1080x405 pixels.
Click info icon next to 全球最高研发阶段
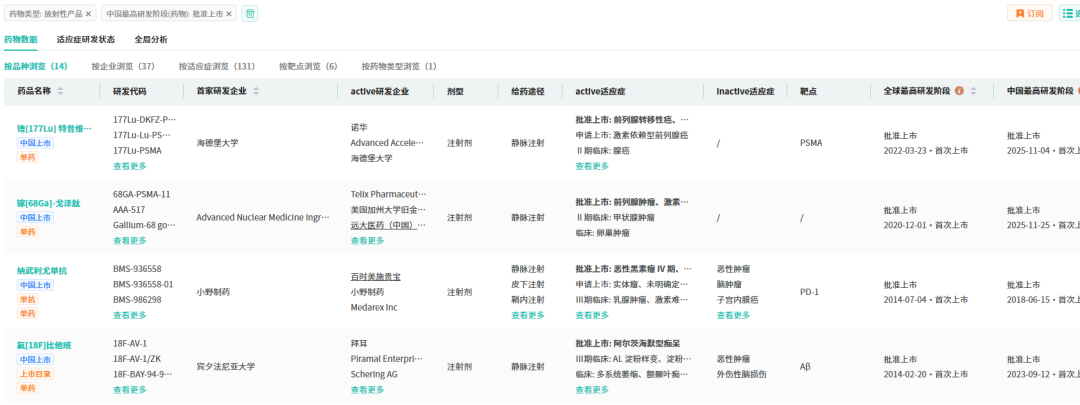[960, 91]
